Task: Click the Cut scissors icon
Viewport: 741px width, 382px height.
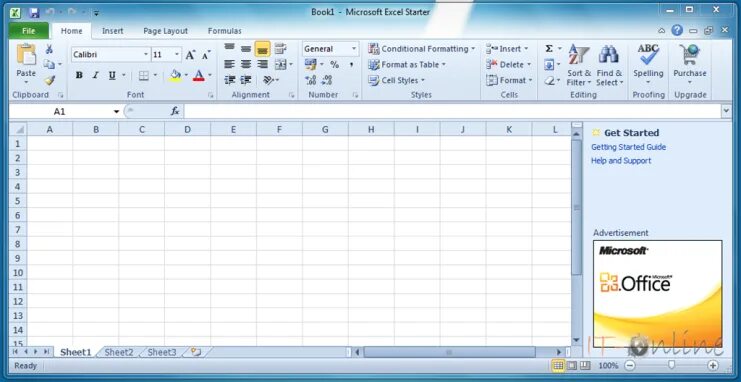Action: (49, 49)
